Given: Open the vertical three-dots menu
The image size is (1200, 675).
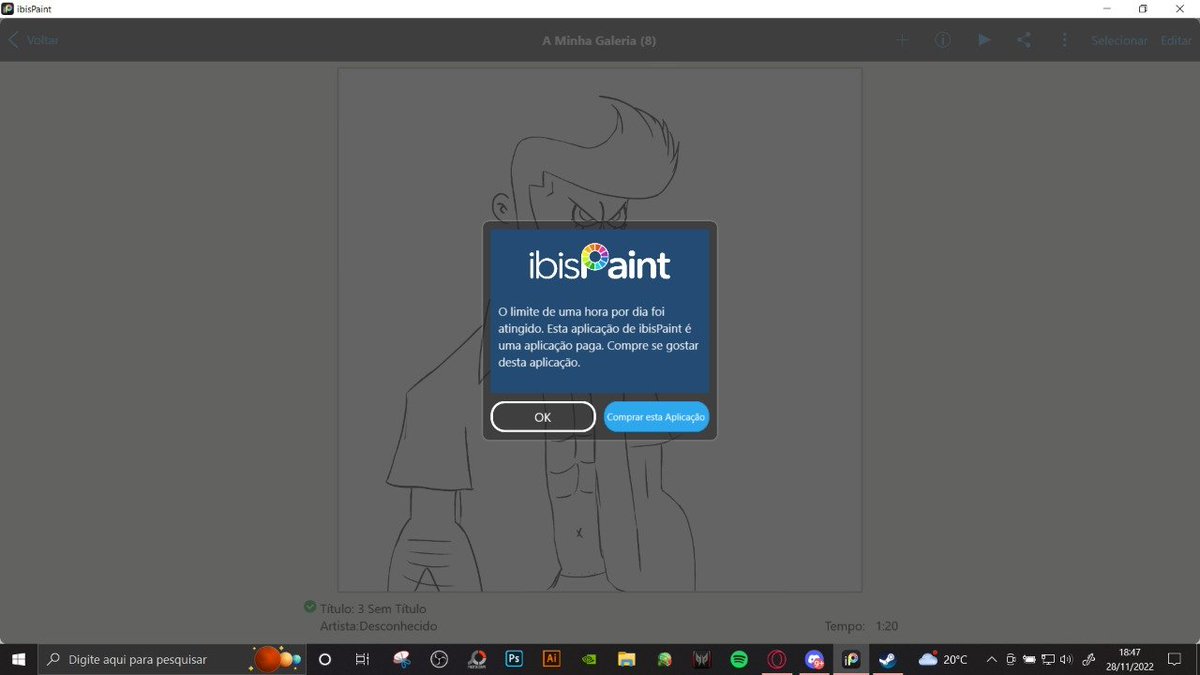Looking at the screenshot, I should coord(1065,40).
